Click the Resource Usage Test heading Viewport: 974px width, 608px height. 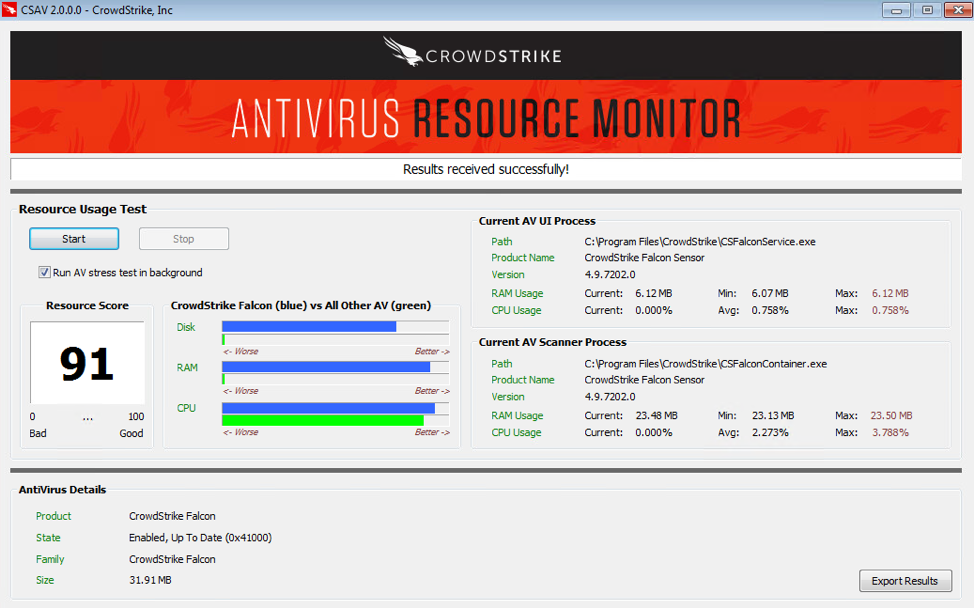pos(83,209)
